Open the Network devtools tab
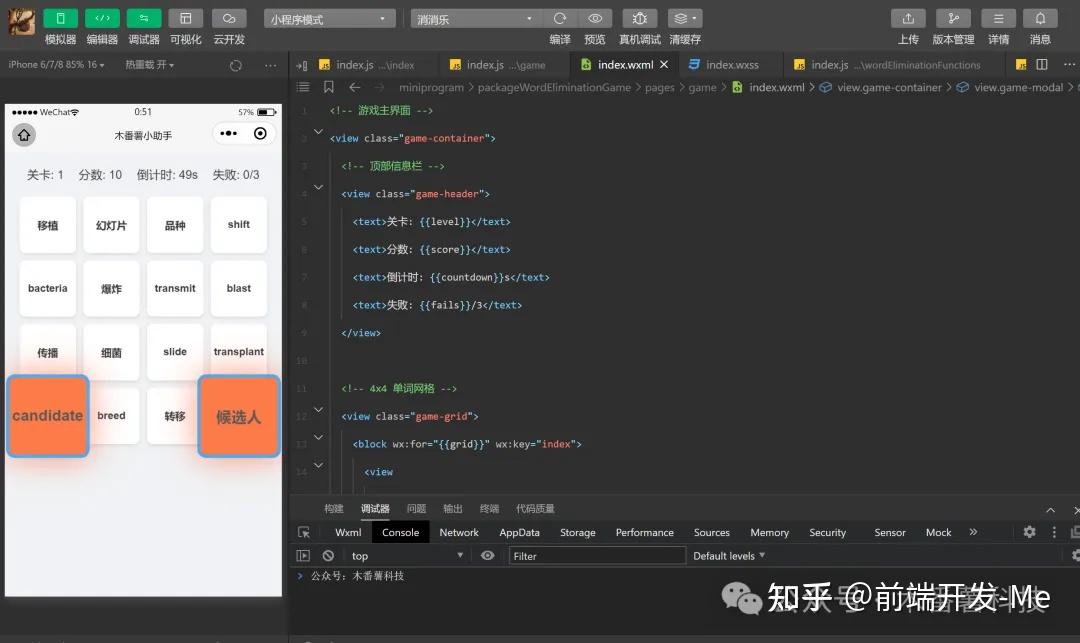The height and width of the screenshot is (643, 1080). (x=459, y=532)
